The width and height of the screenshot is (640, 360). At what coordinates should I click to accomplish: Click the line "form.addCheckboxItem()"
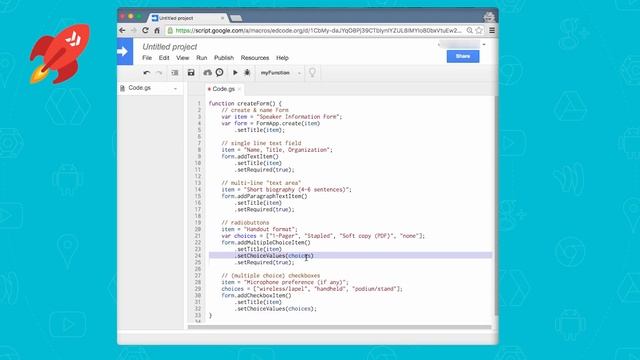pyautogui.click(x=256, y=295)
